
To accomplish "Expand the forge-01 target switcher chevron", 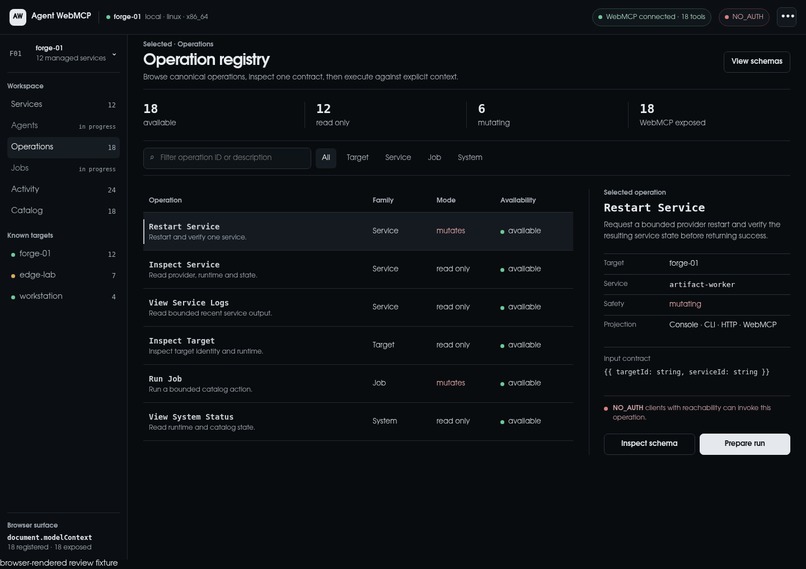I will [x=114, y=53].
